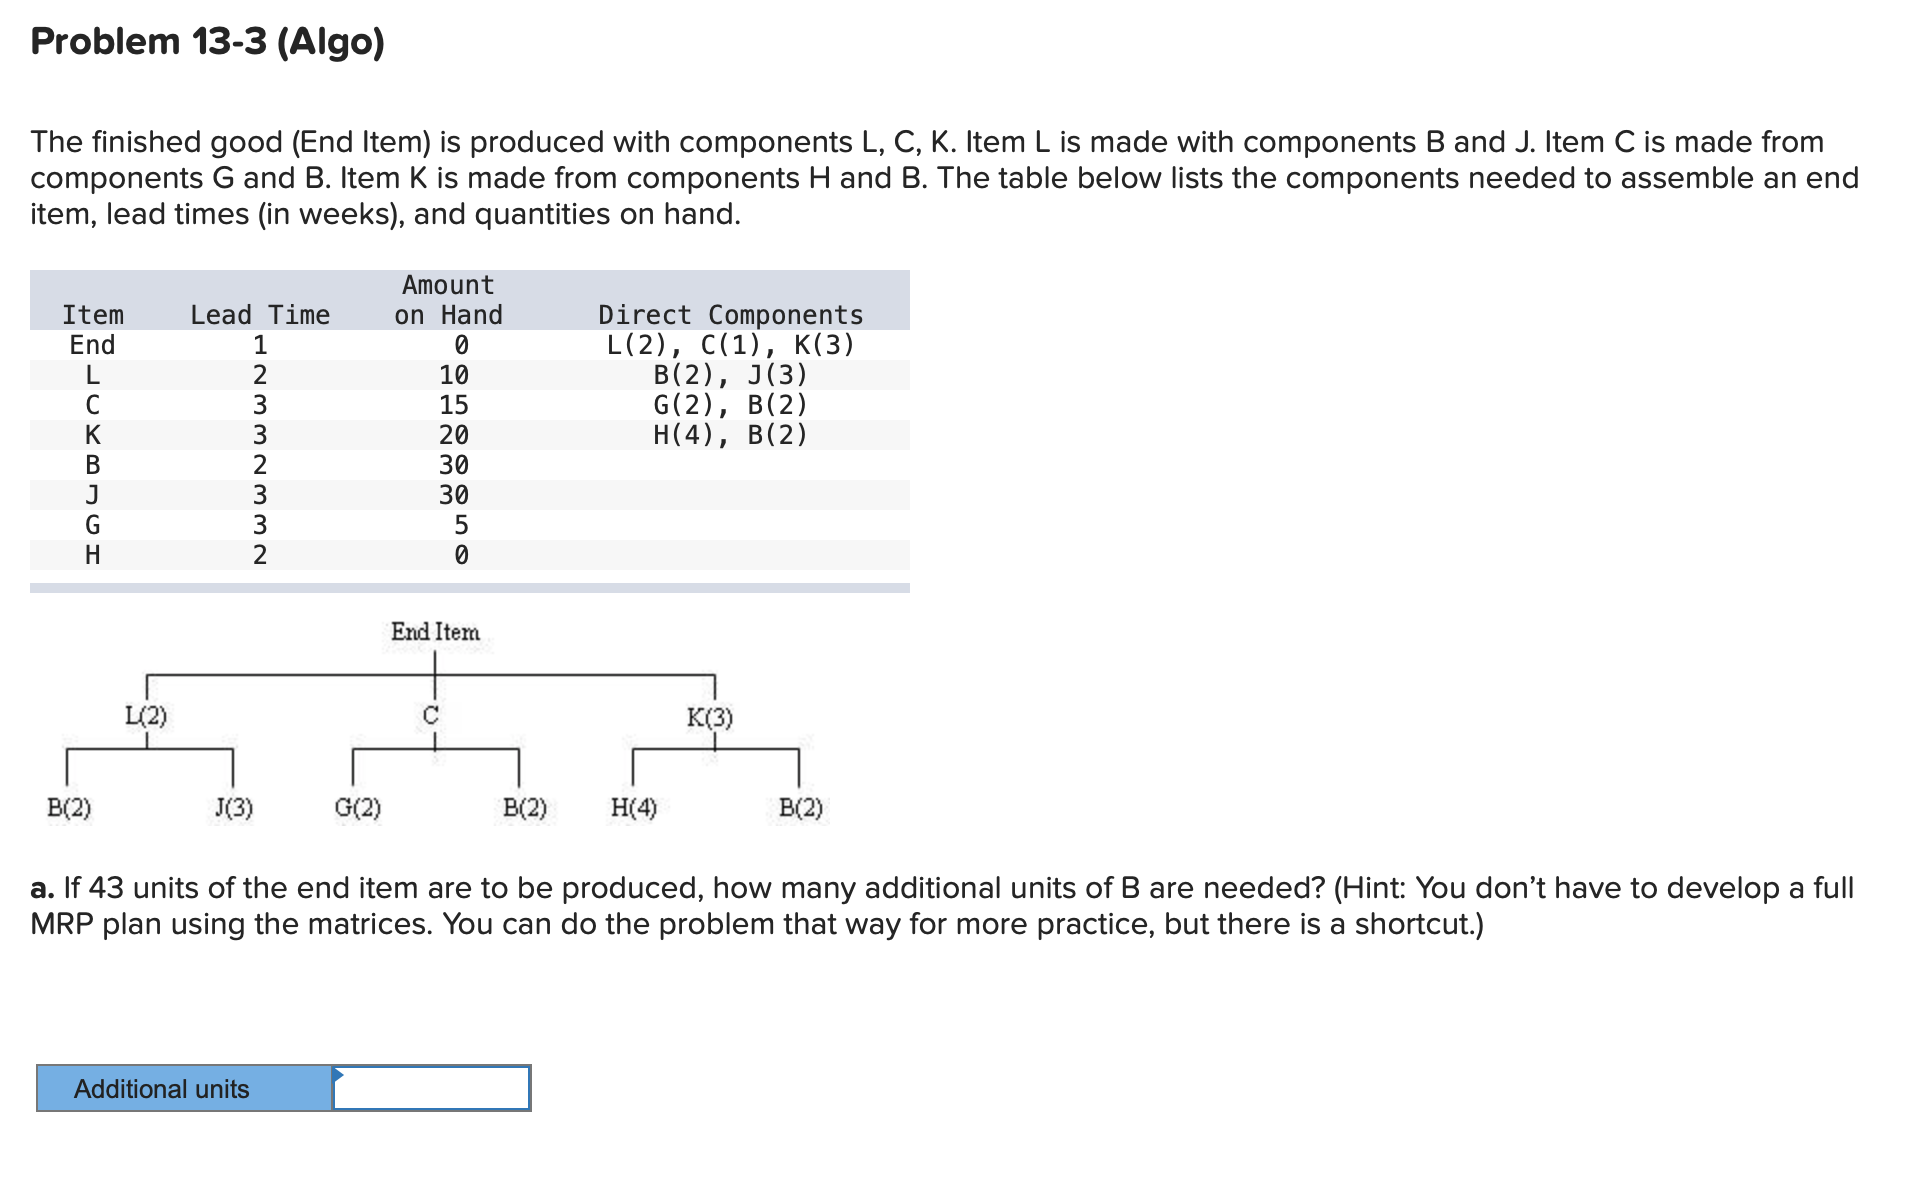Viewport: 1920px width, 1186px height.
Task: Select the leftmost B(2) leaf node
Action: (x=68, y=808)
